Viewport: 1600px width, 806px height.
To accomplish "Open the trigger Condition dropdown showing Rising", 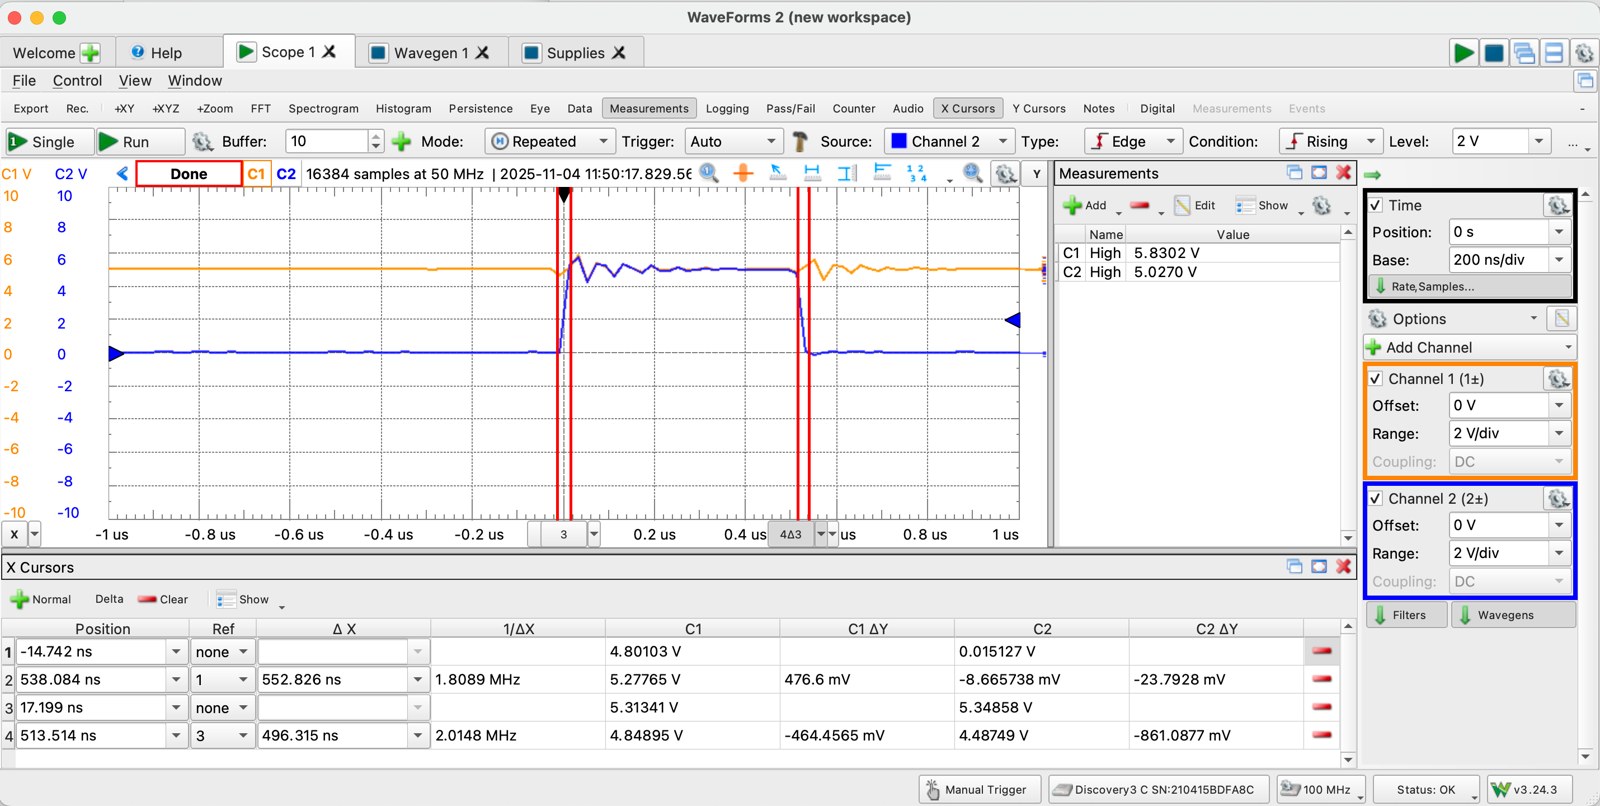I will pyautogui.click(x=1330, y=142).
